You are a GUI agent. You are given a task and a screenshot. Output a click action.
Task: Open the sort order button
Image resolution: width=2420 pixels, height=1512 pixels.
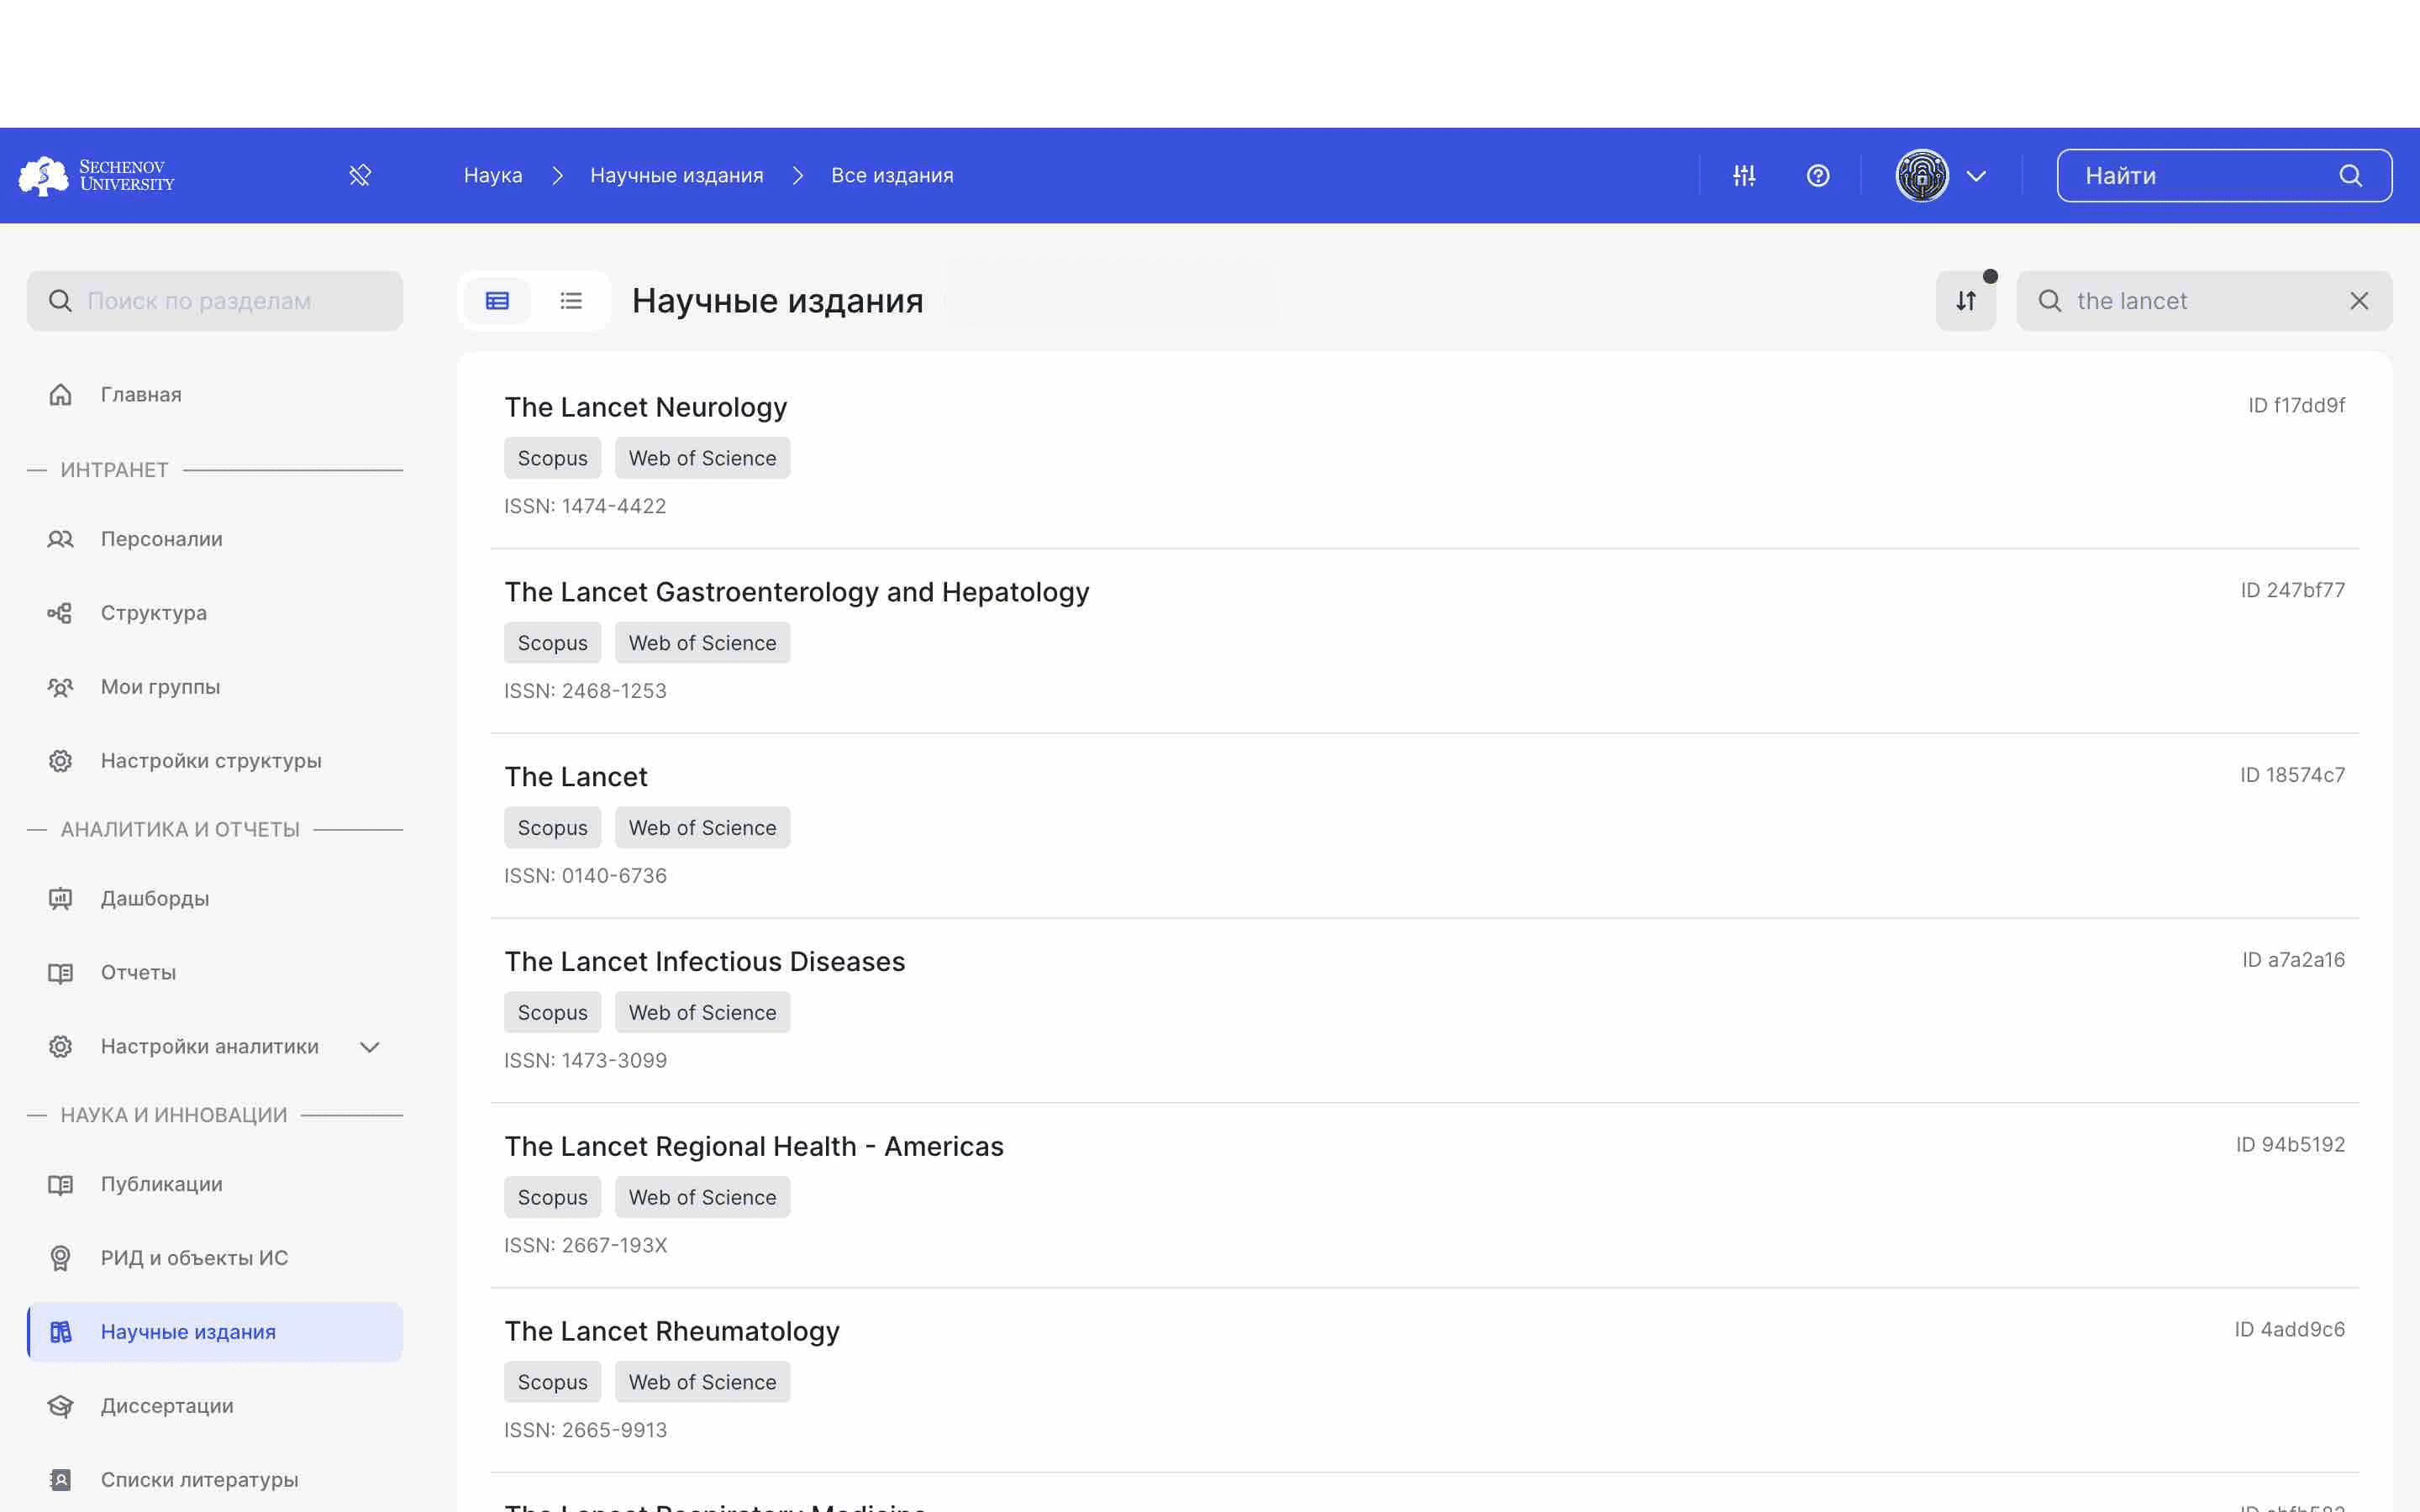[1966, 301]
